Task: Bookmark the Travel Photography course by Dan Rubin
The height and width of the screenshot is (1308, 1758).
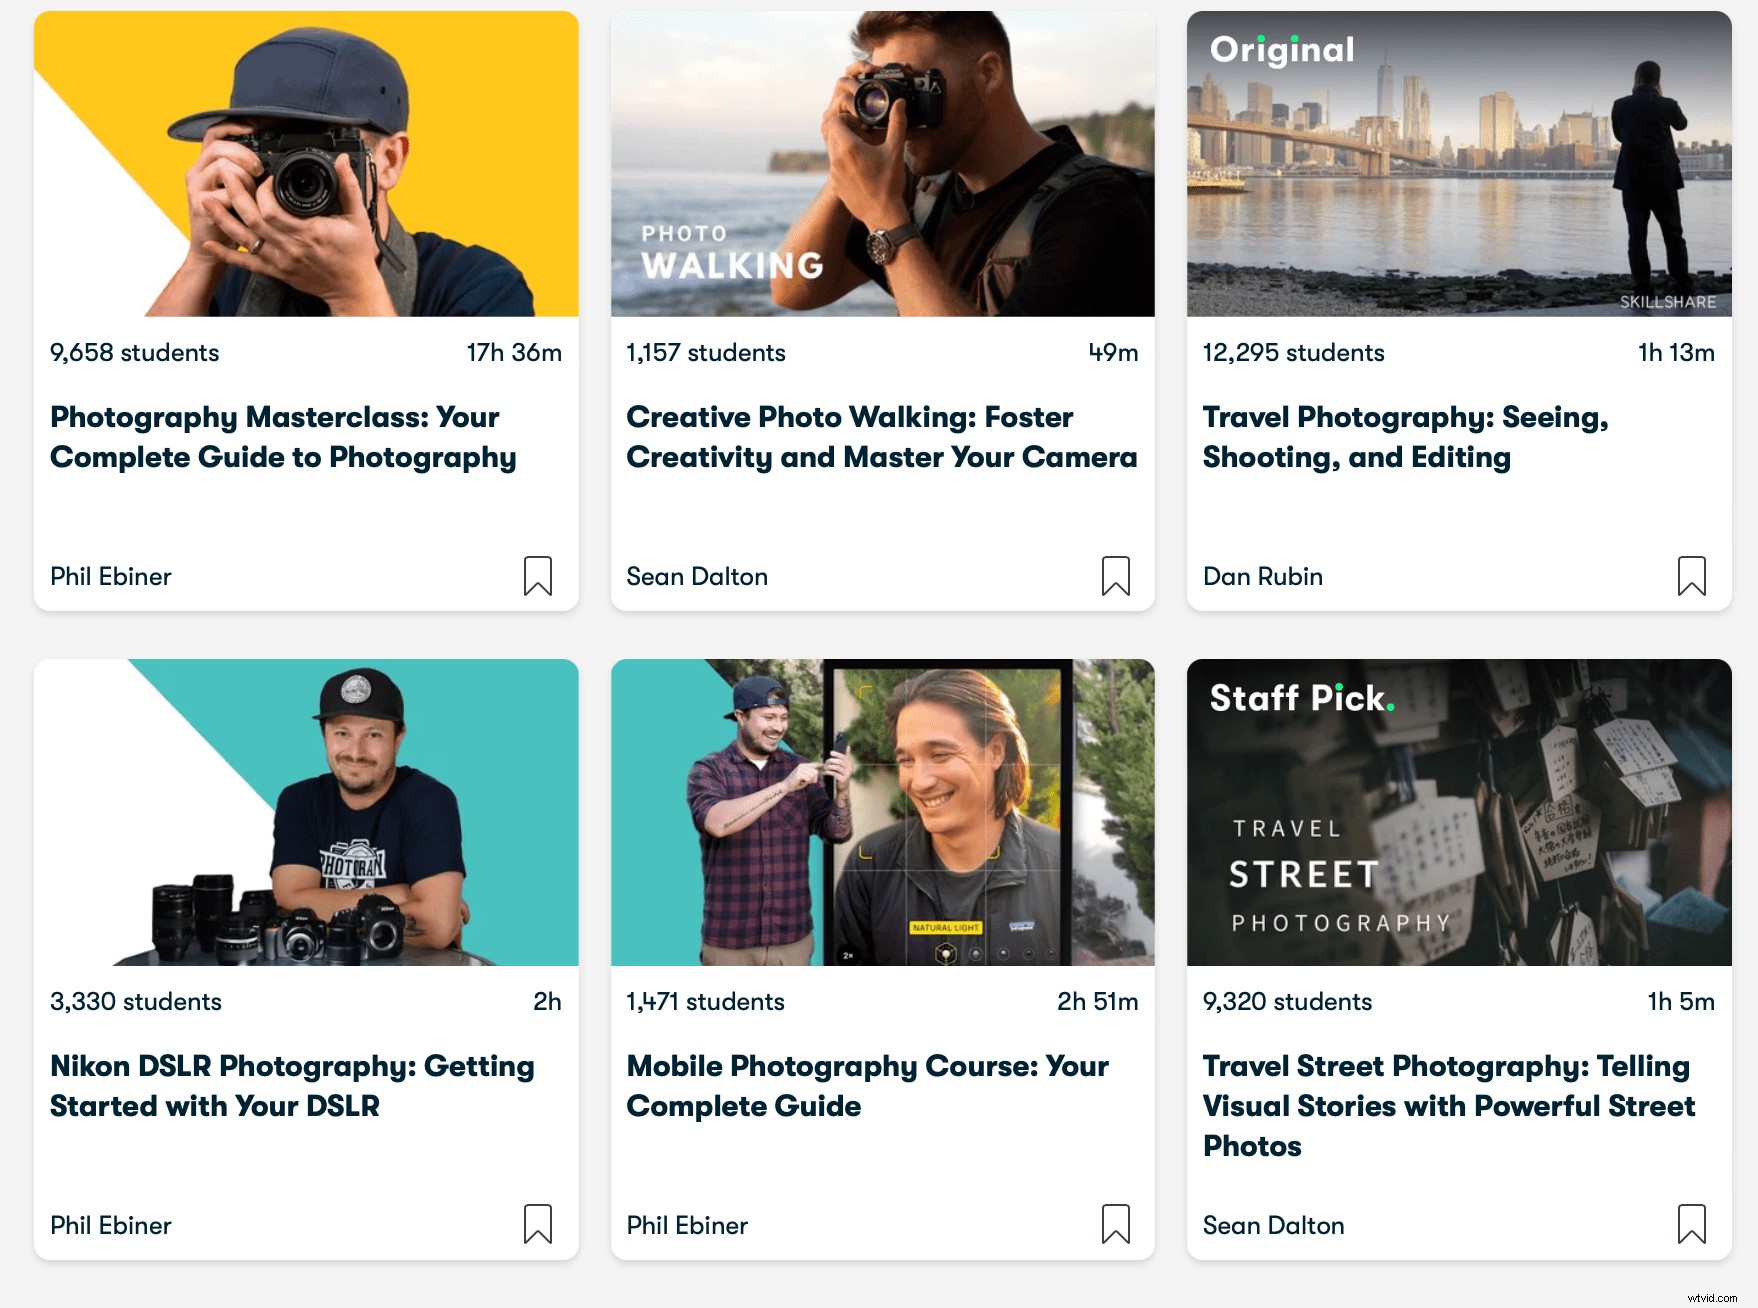Action: point(1691,576)
